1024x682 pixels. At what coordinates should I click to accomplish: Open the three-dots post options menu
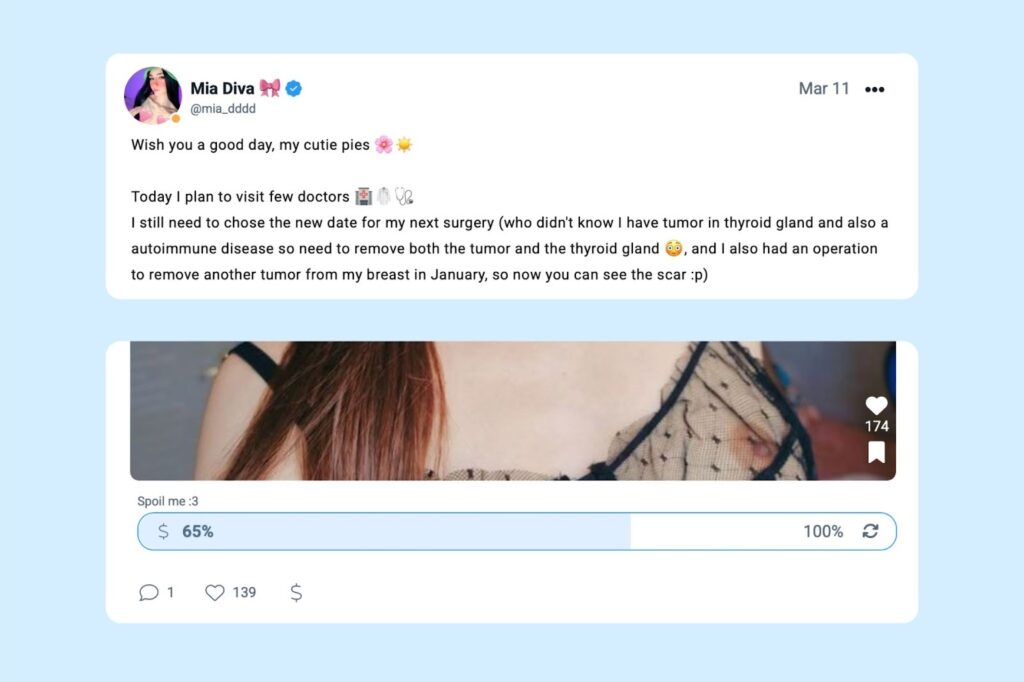click(874, 89)
